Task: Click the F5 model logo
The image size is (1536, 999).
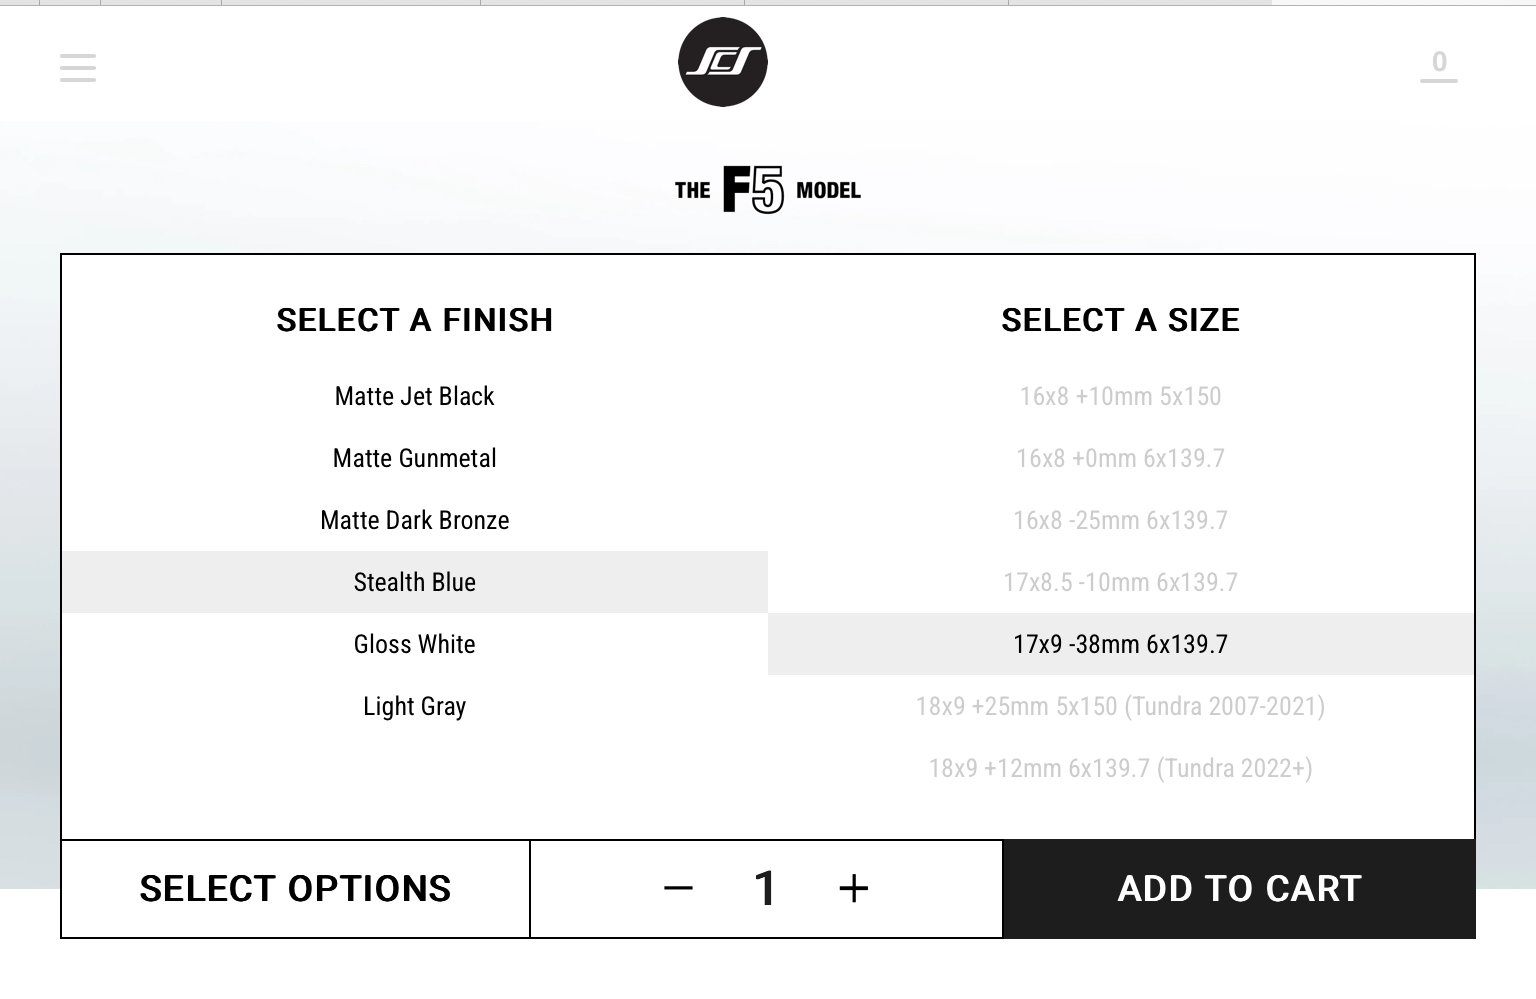Action: 768,190
